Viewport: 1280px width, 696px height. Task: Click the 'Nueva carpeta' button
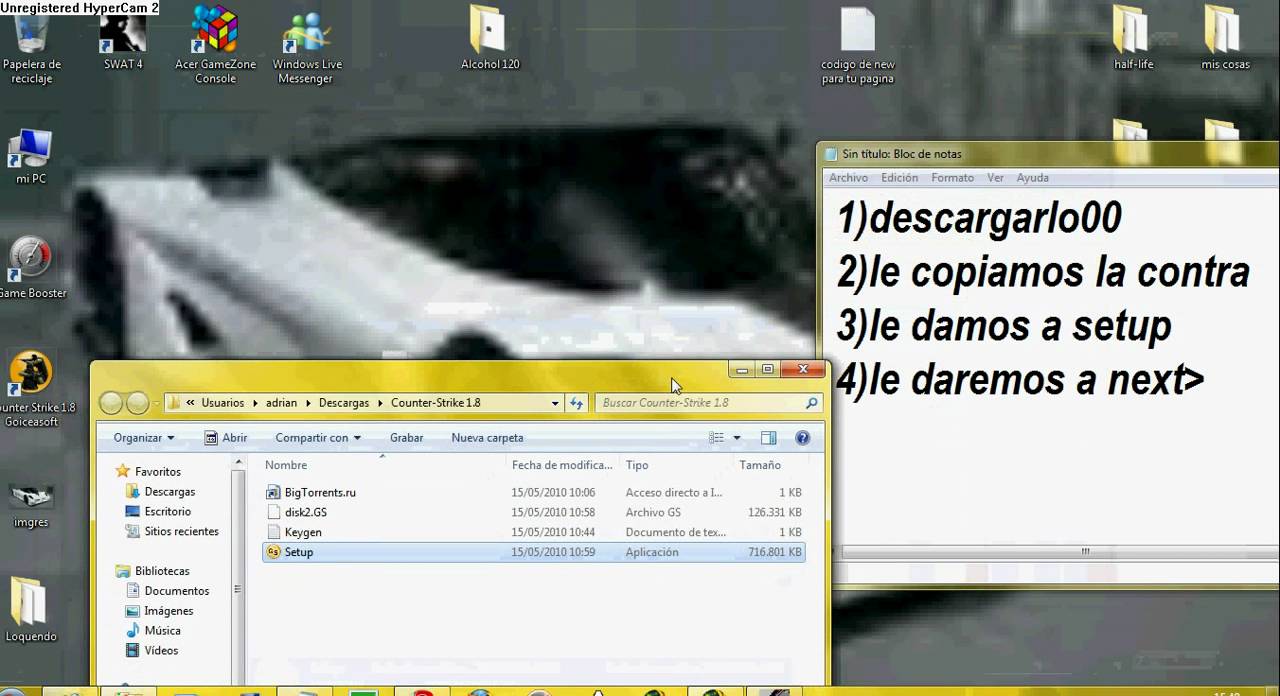[487, 438]
